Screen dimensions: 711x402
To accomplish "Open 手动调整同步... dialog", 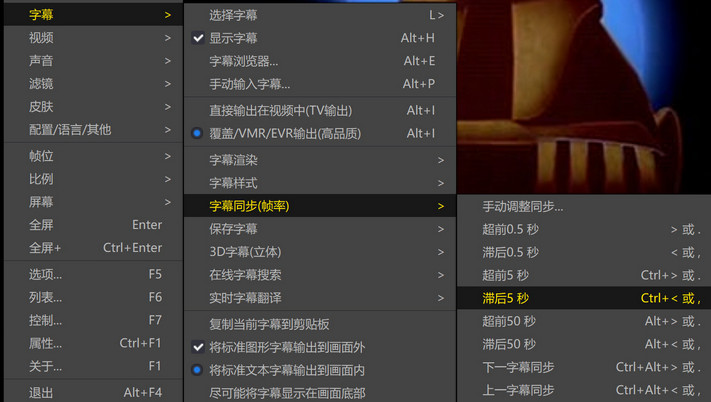I will pos(584,207).
